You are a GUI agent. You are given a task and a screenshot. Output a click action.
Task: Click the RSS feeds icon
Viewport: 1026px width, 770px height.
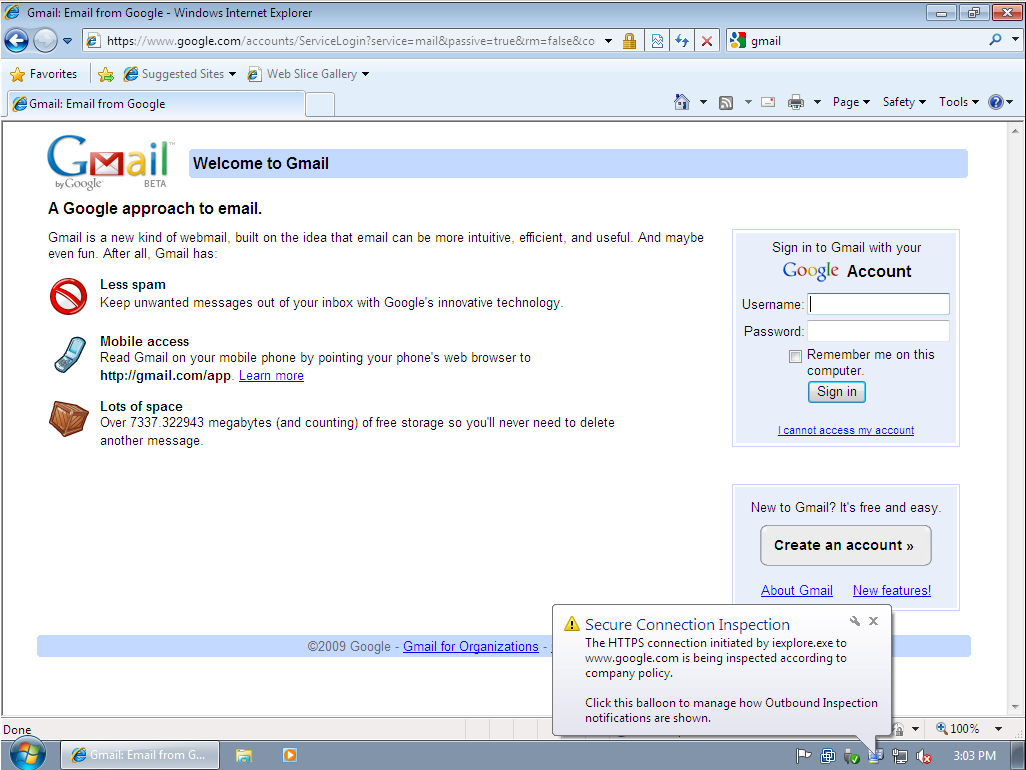[726, 102]
